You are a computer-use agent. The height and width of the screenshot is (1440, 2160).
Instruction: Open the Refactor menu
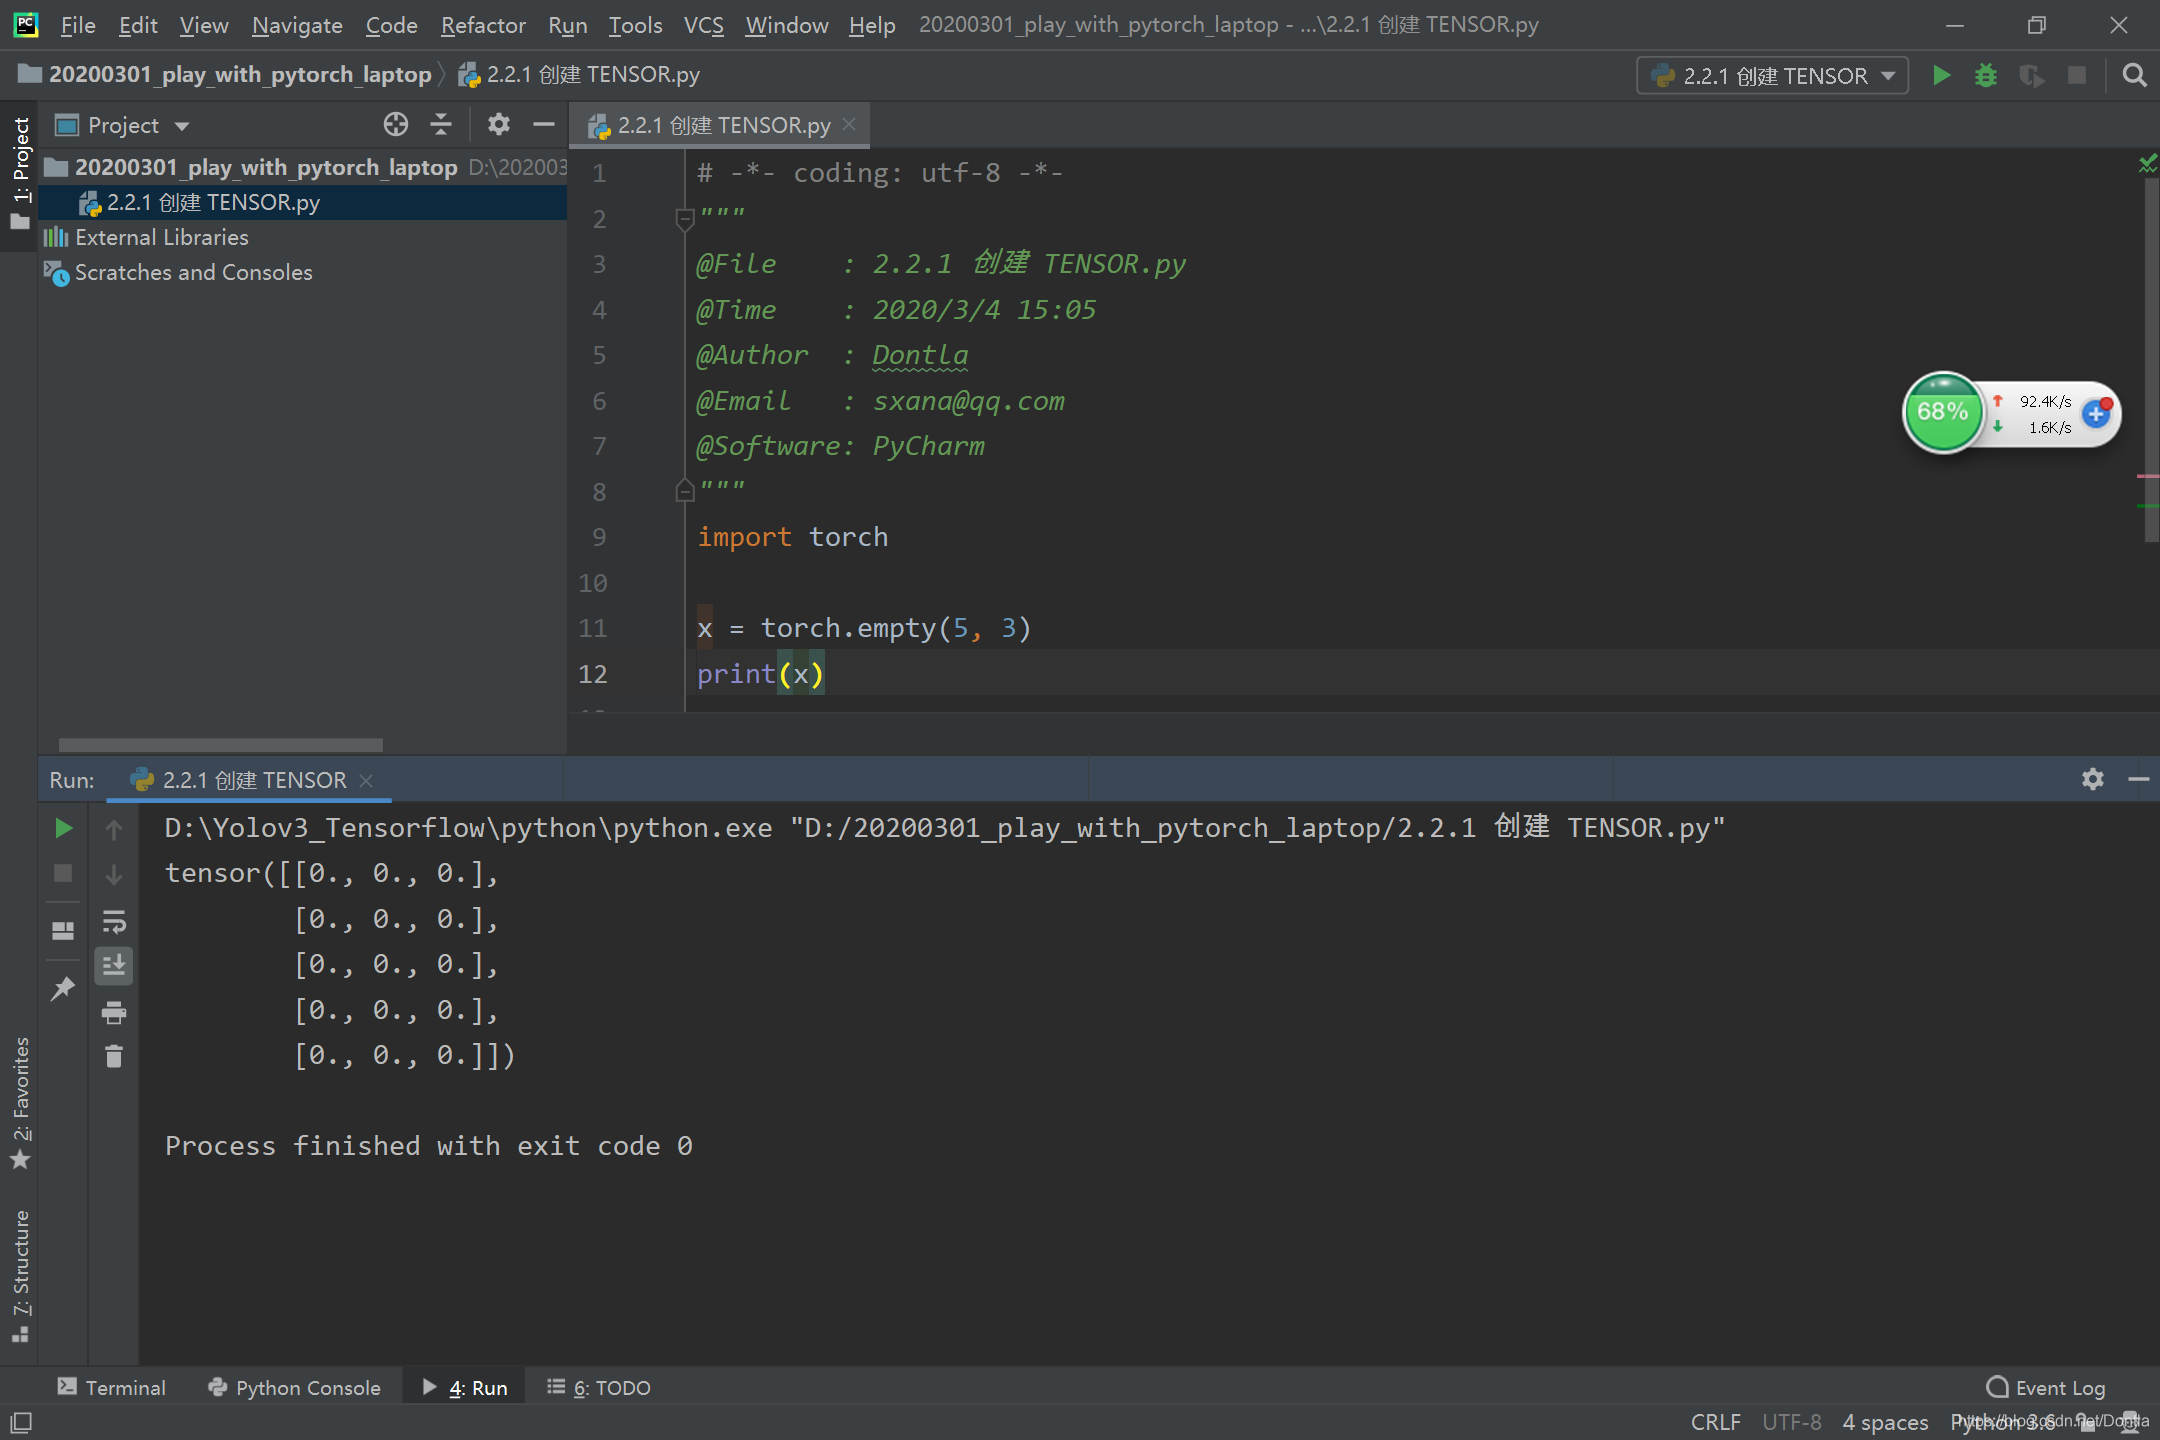pos(483,25)
